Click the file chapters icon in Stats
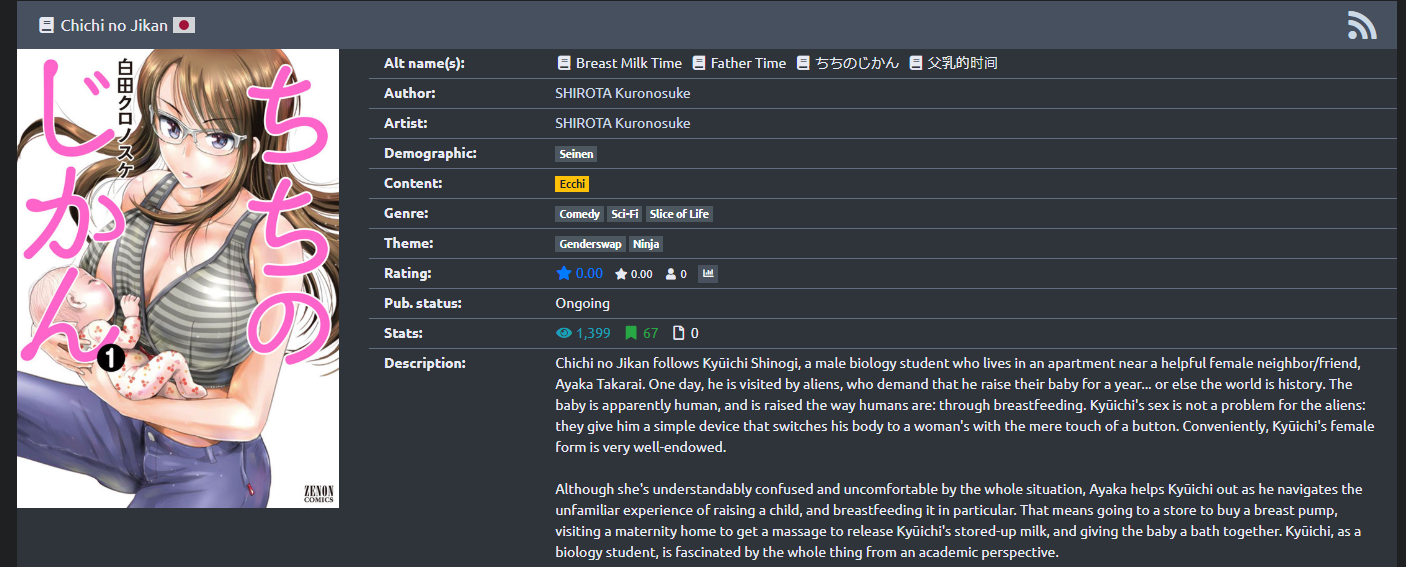The width and height of the screenshot is (1406, 567). pyautogui.click(x=679, y=333)
